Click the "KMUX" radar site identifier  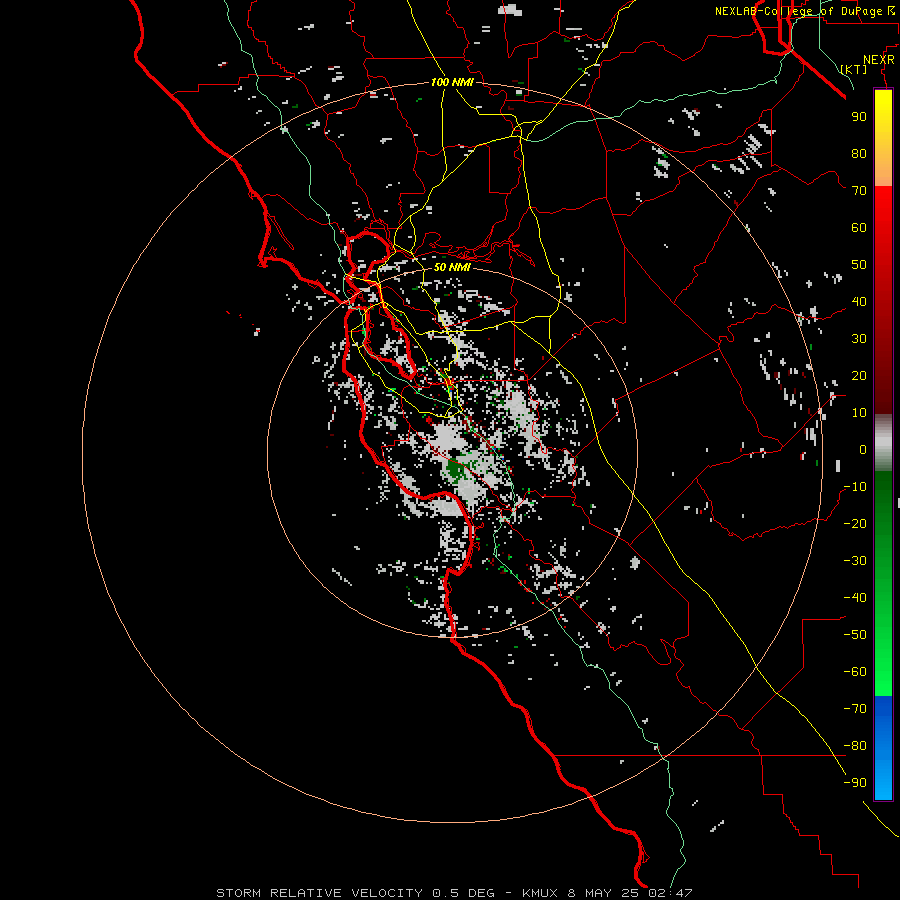click(540, 893)
